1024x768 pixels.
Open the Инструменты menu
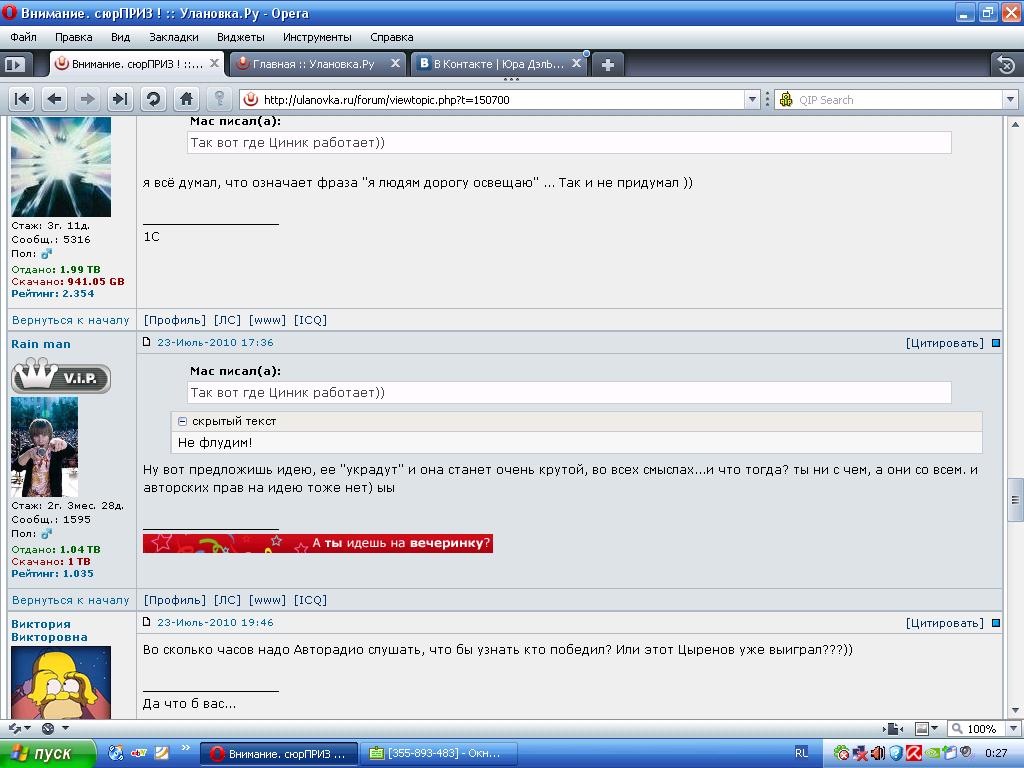(x=317, y=37)
